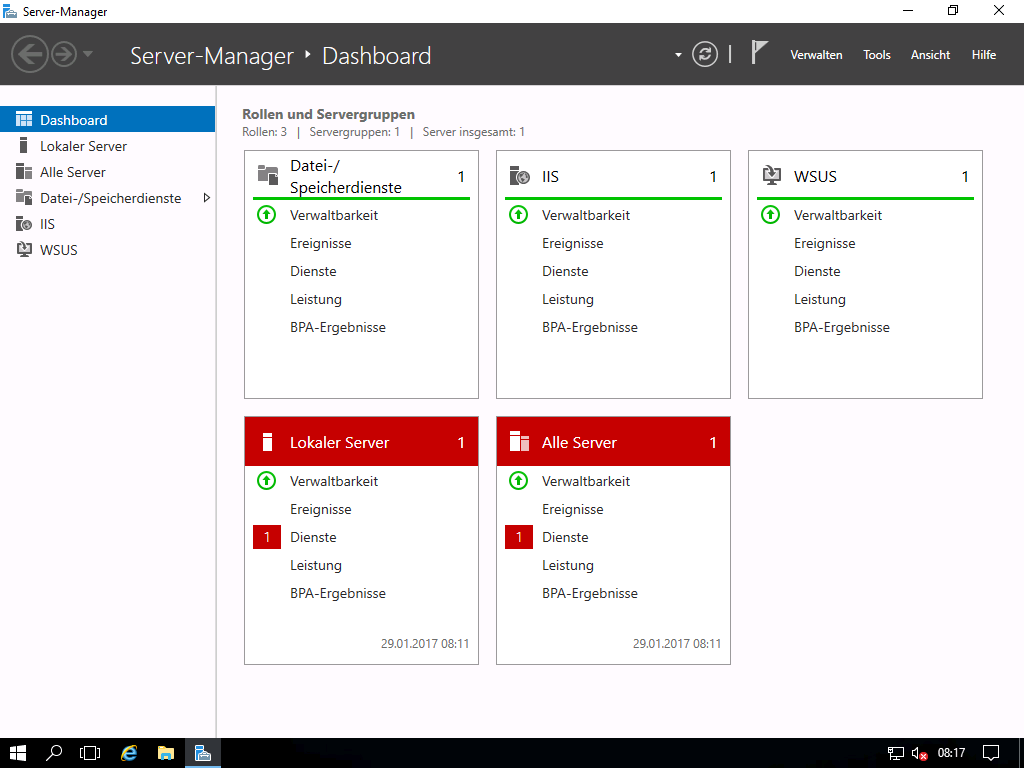Screen dimensions: 1024x768
Task: Open the Hilfe menu
Action: [x=984, y=55]
